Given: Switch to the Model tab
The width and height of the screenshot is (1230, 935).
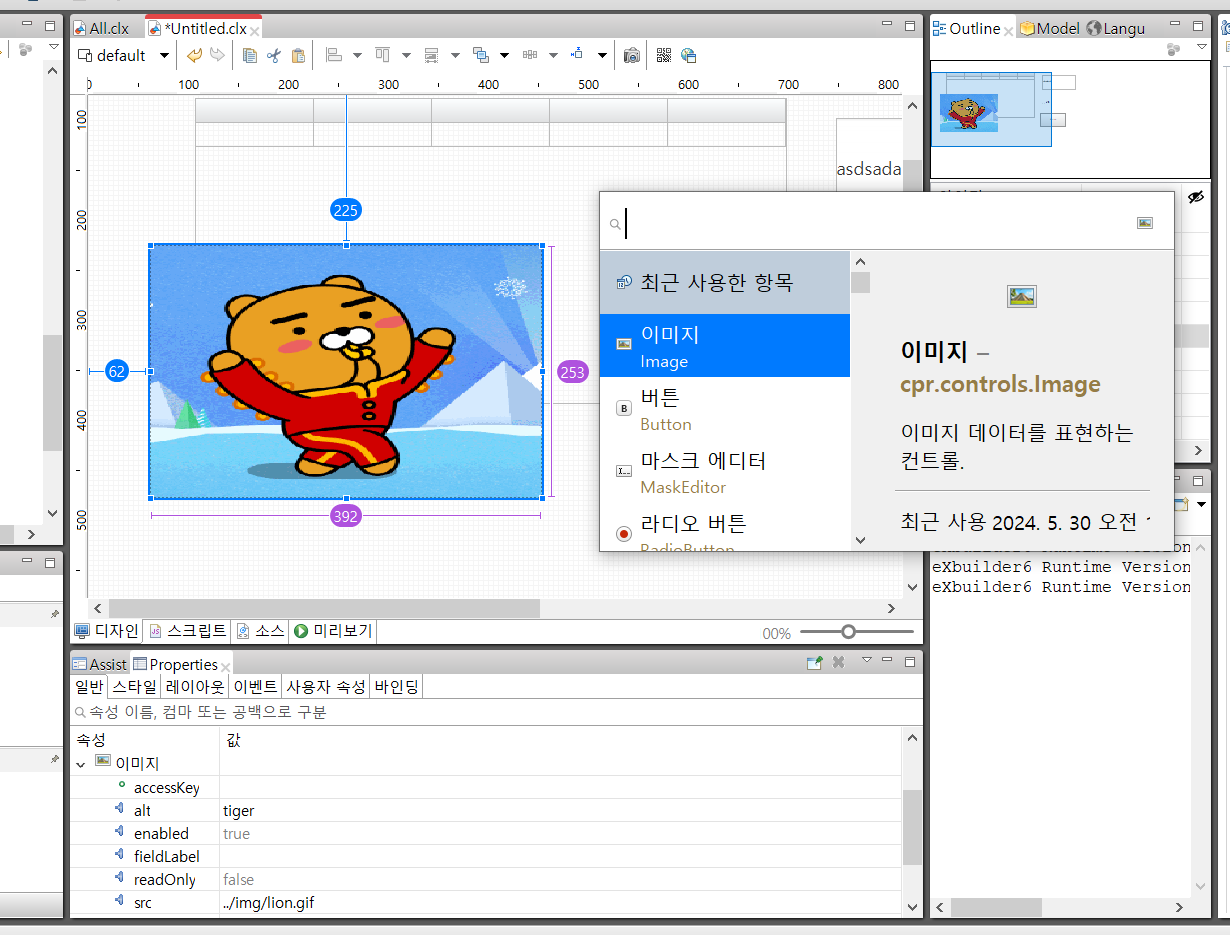Looking at the screenshot, I should pyautogui.click(x=1050, y=29).
